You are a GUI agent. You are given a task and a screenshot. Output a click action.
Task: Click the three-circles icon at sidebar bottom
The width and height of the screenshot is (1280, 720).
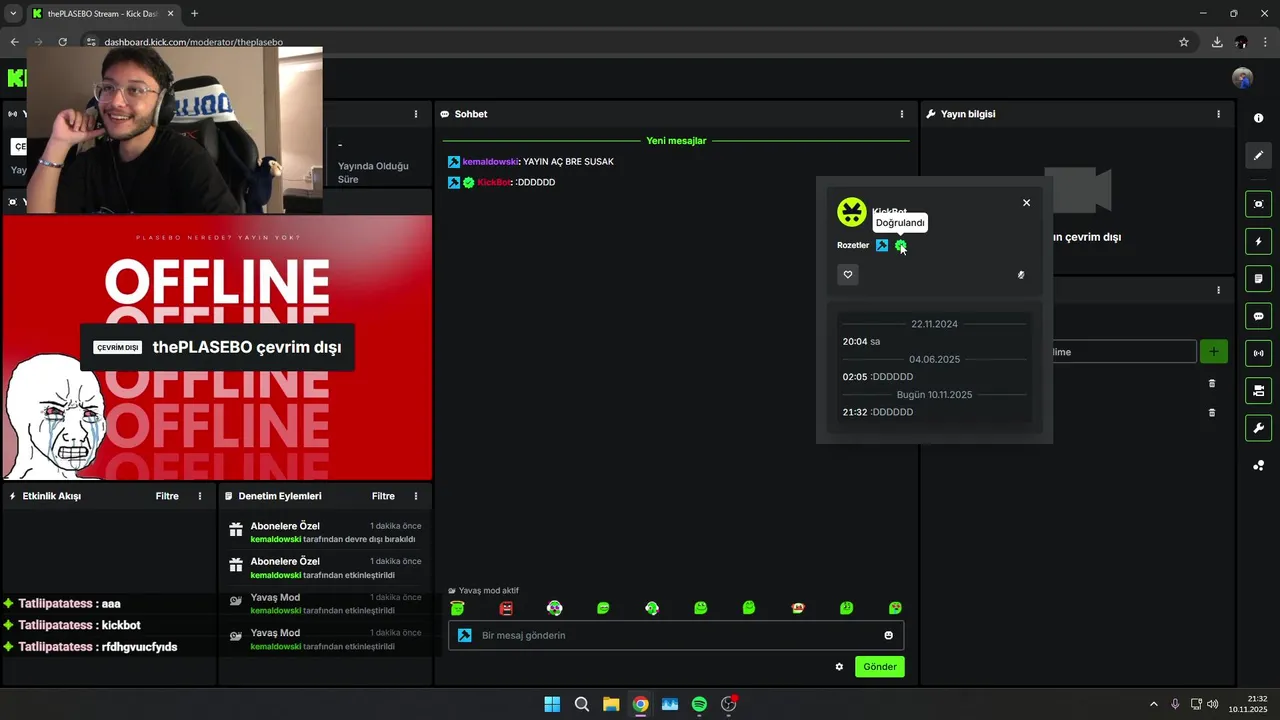tap(1258, 466)
